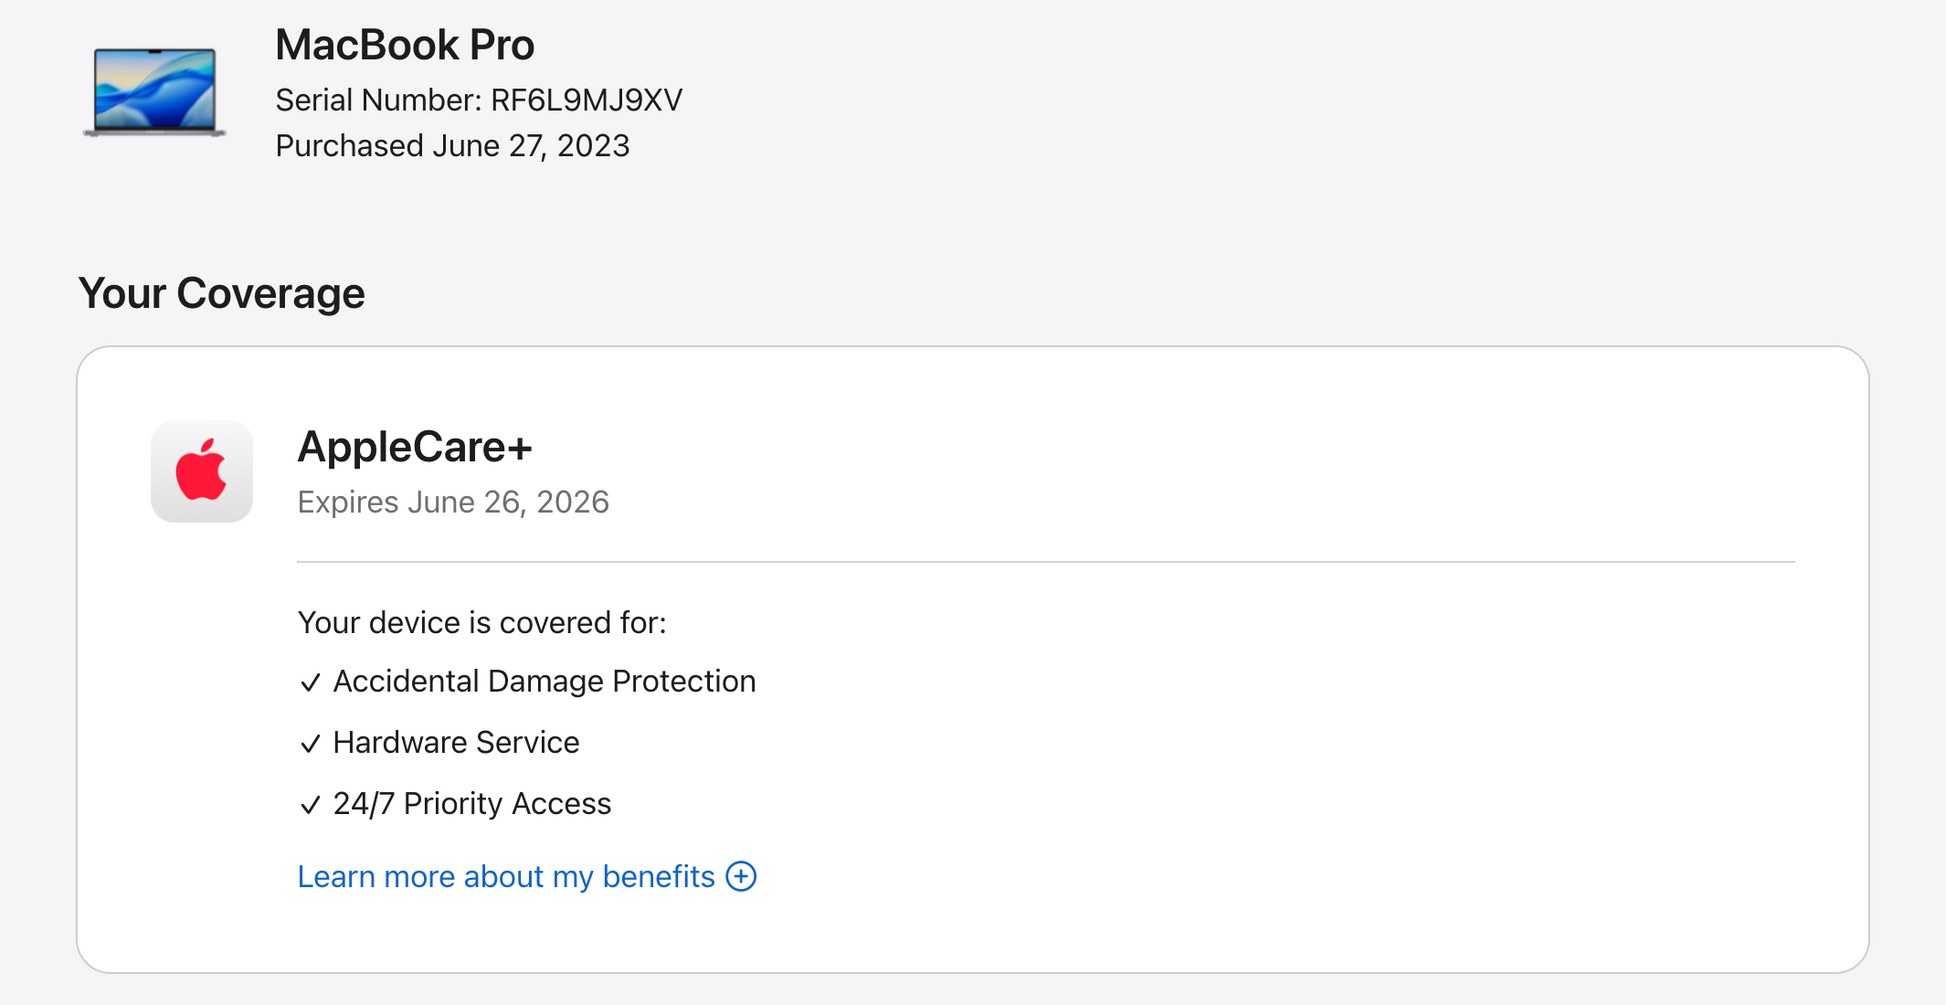Click the serial number RF6L9MJ9XV
The width and height of the screenshot is (1946, 1005).
tap(586, 100)
